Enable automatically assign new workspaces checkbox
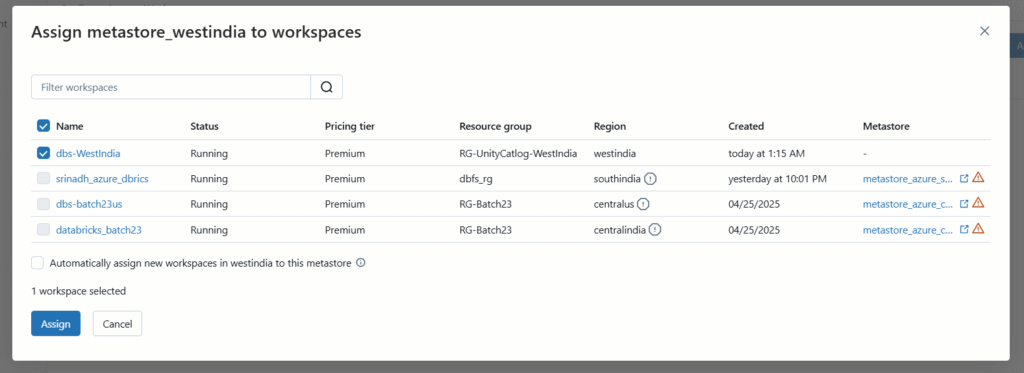 coord(37,263)
